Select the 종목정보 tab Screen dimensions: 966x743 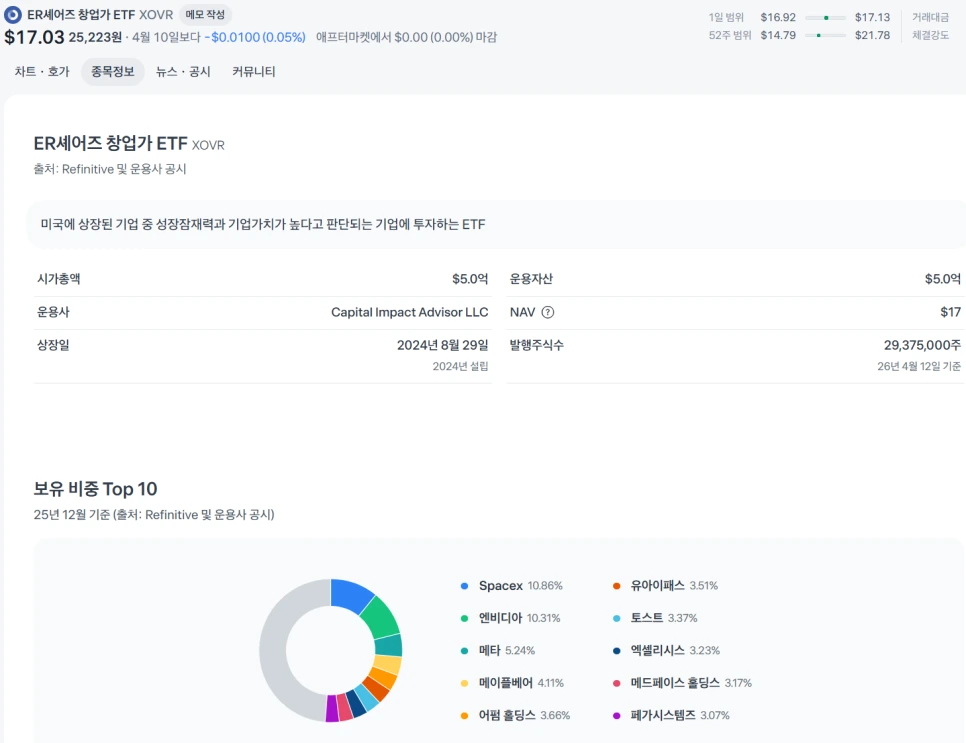pos(113,71)
